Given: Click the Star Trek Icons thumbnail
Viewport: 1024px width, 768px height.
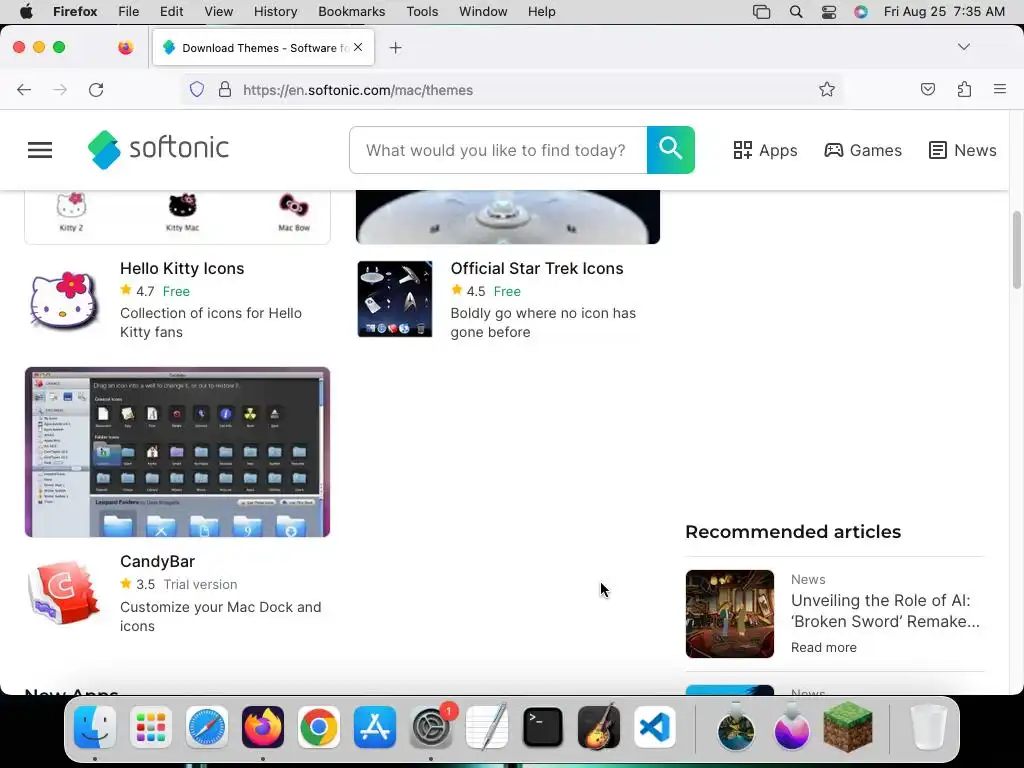Looking at the screenshot, I should pos(395,299).
